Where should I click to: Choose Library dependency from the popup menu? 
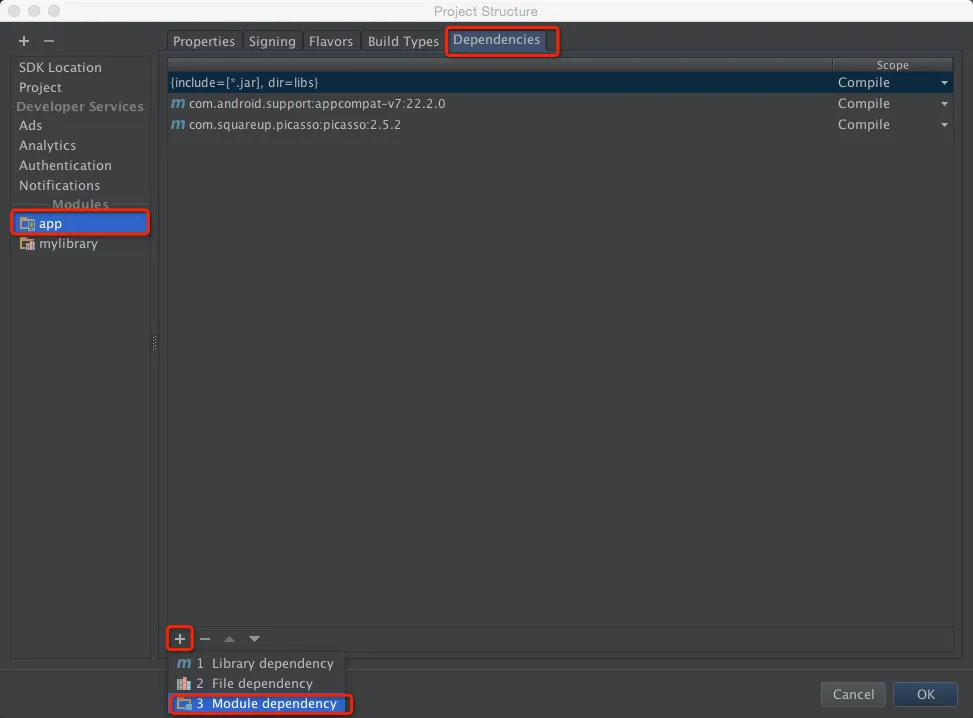(256, 663)
